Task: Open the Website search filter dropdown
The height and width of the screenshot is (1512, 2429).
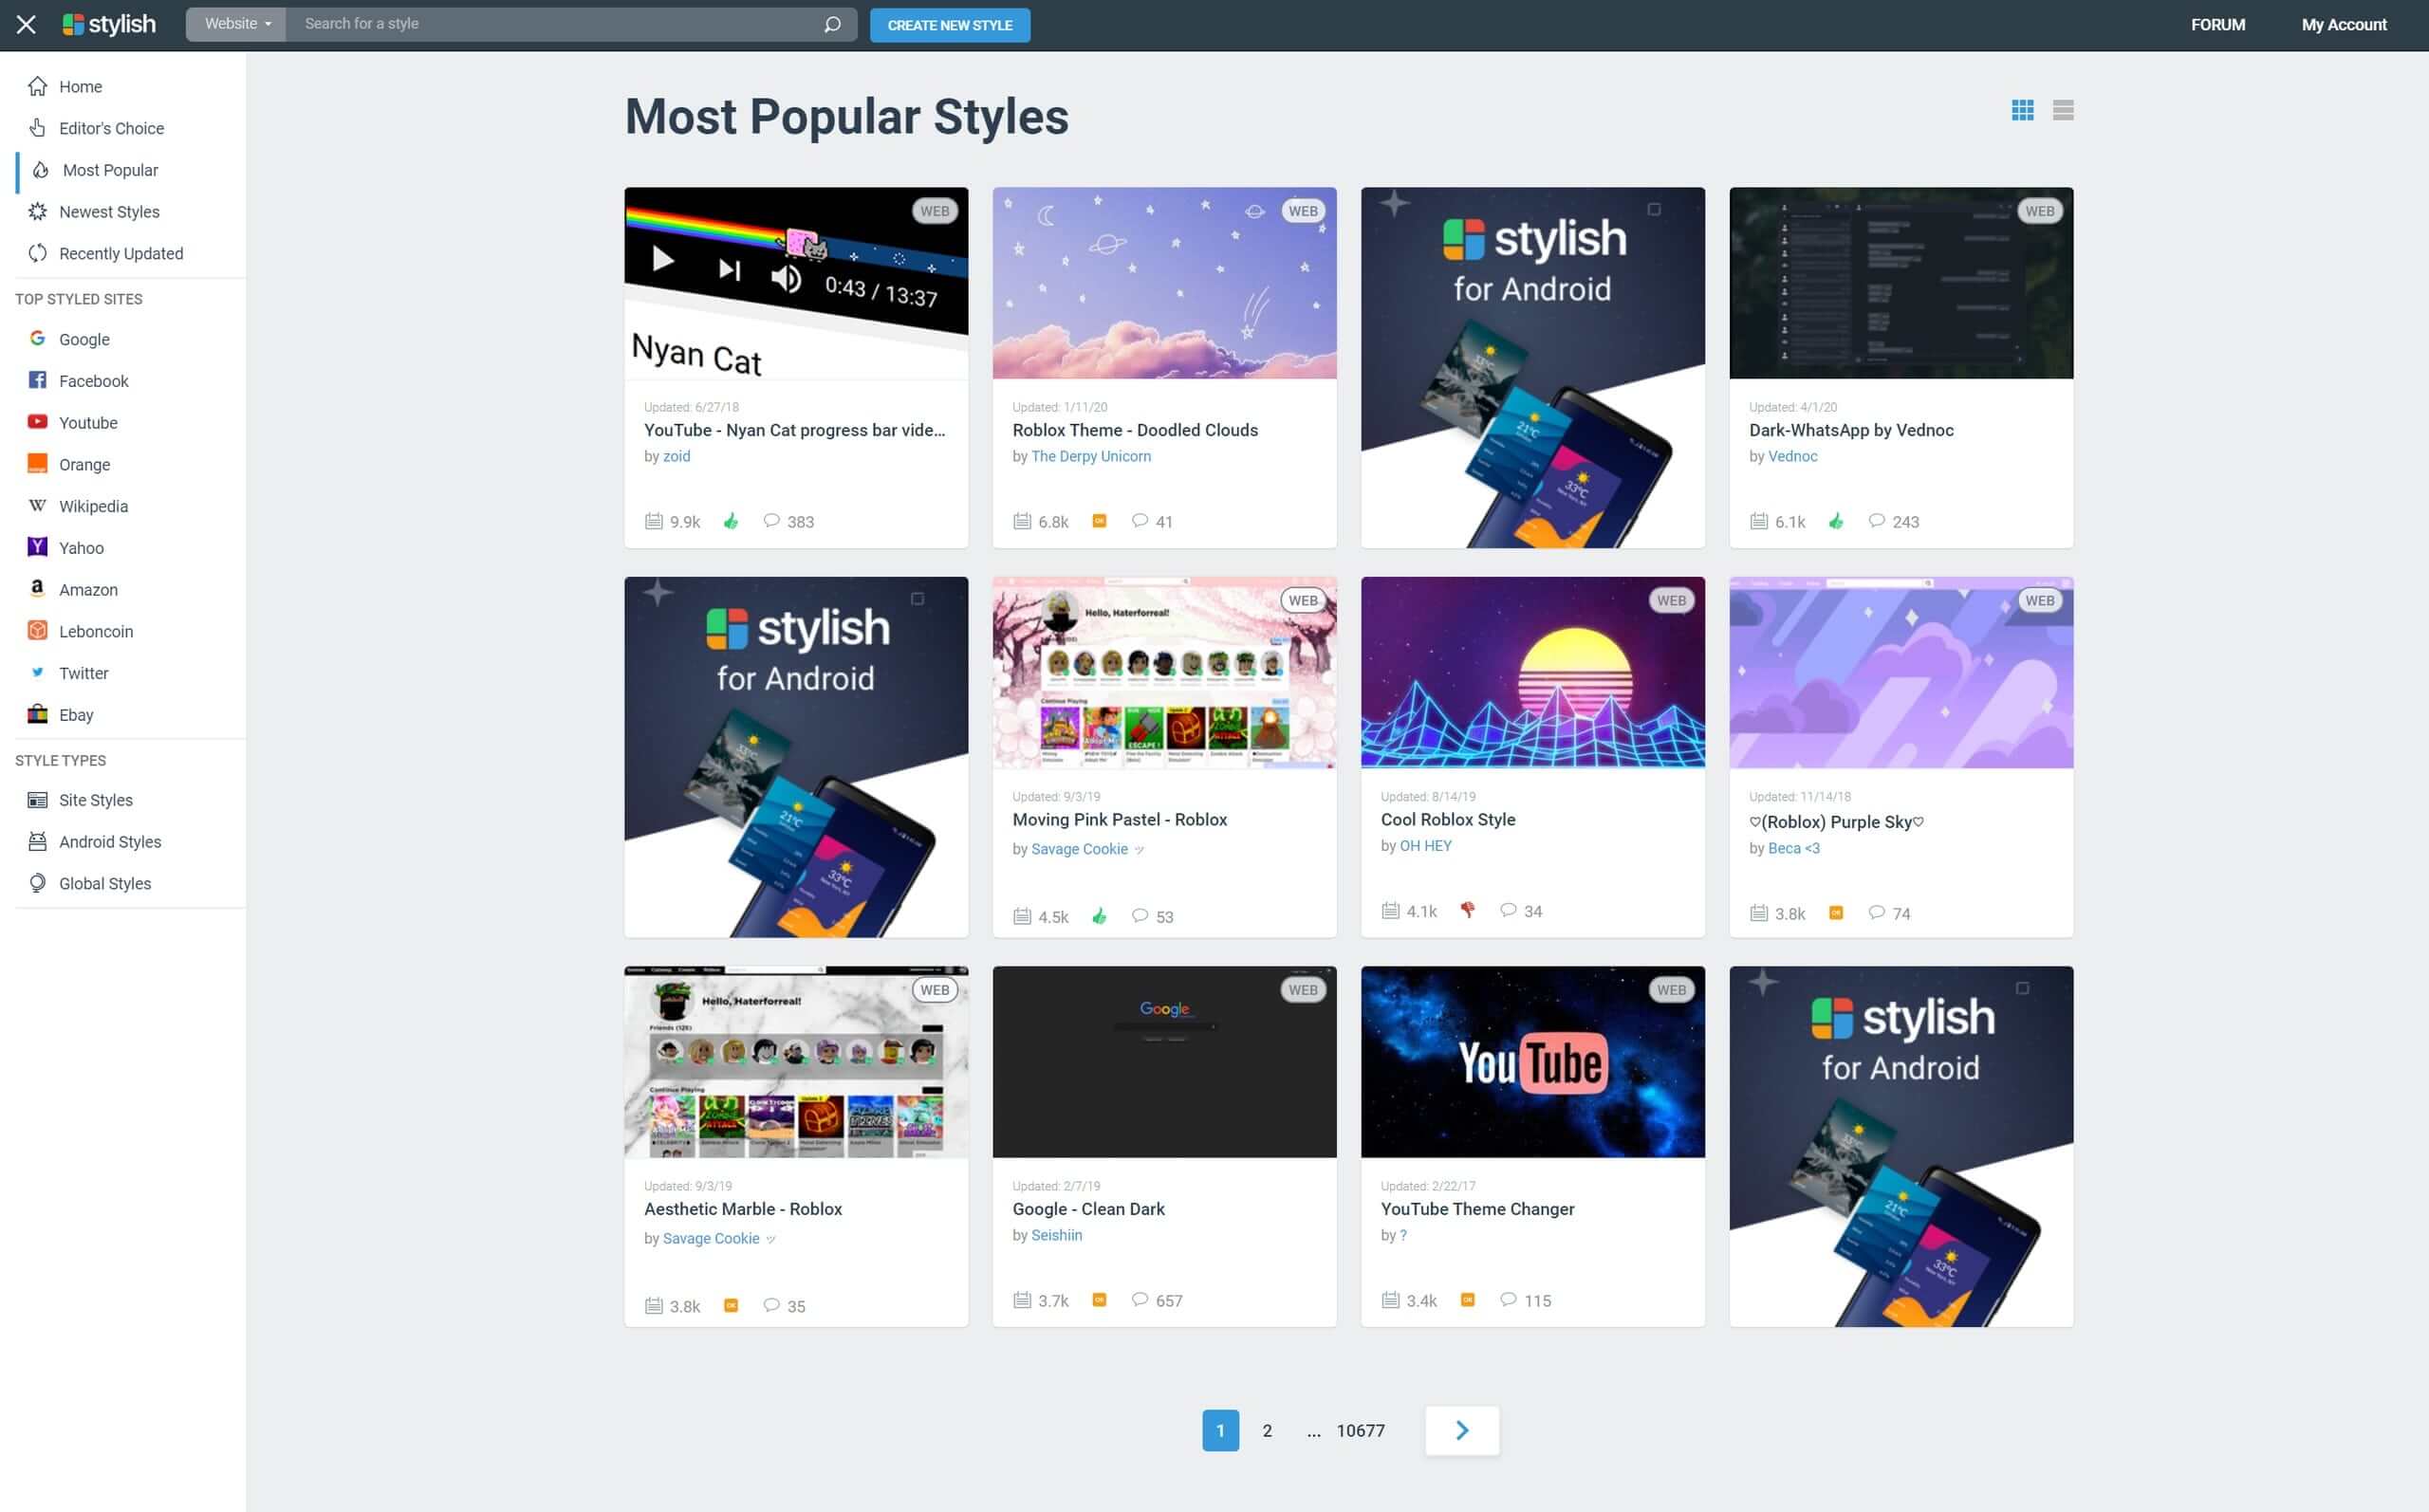Action: pos(237,24)
